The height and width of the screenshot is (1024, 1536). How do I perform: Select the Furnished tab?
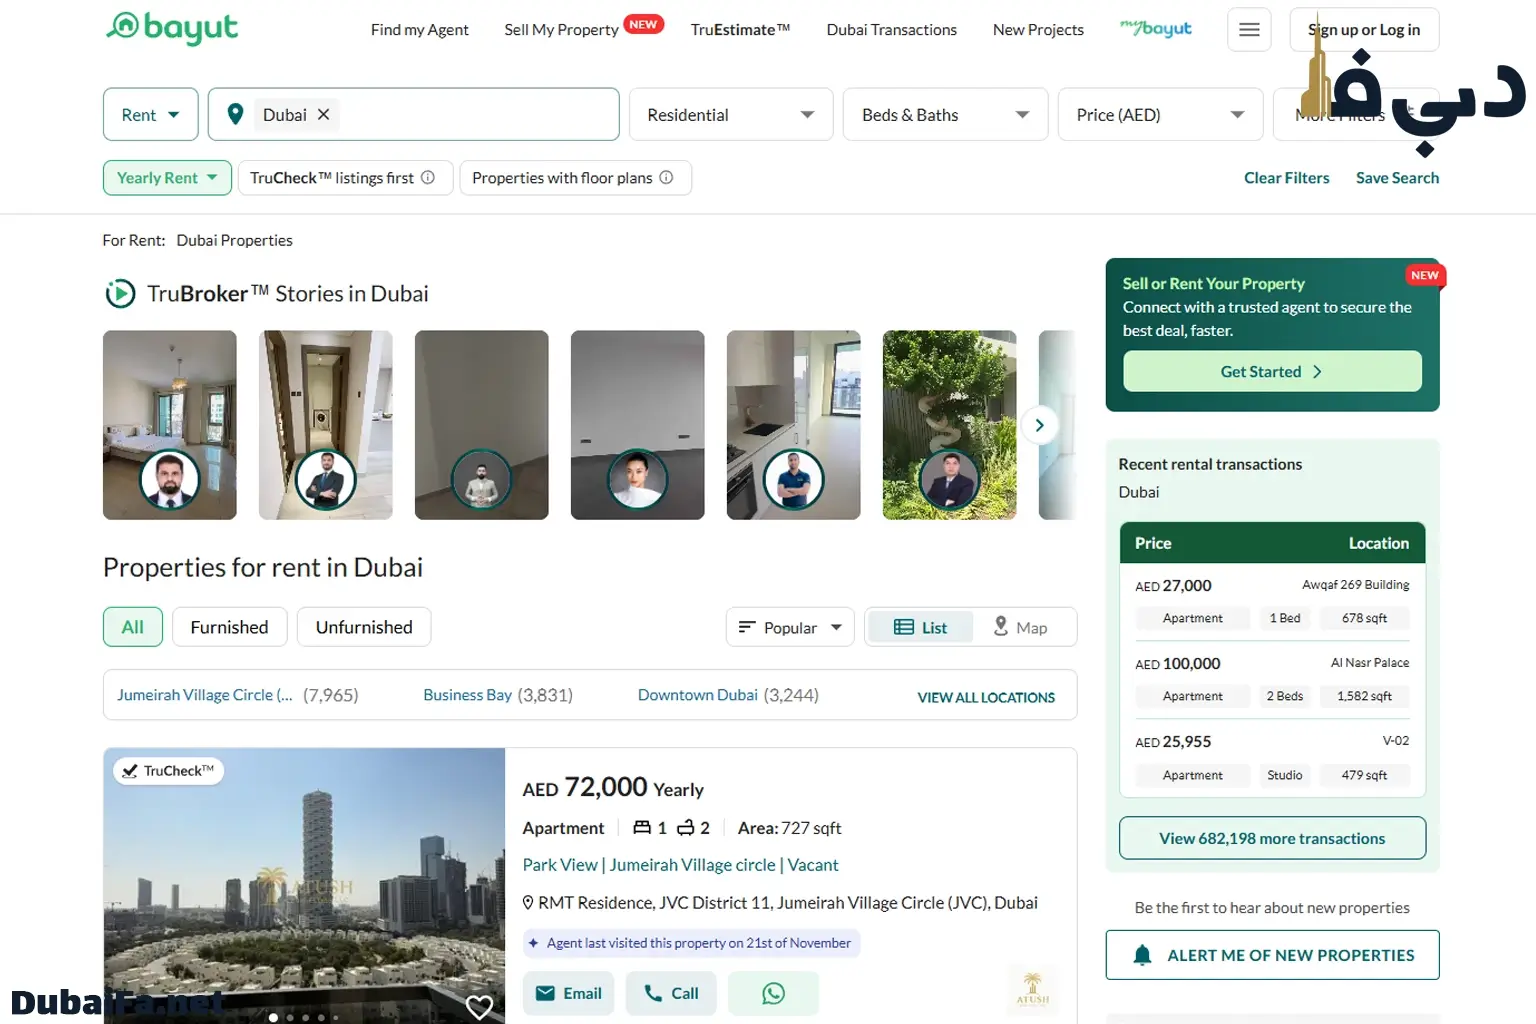point(229,627)
